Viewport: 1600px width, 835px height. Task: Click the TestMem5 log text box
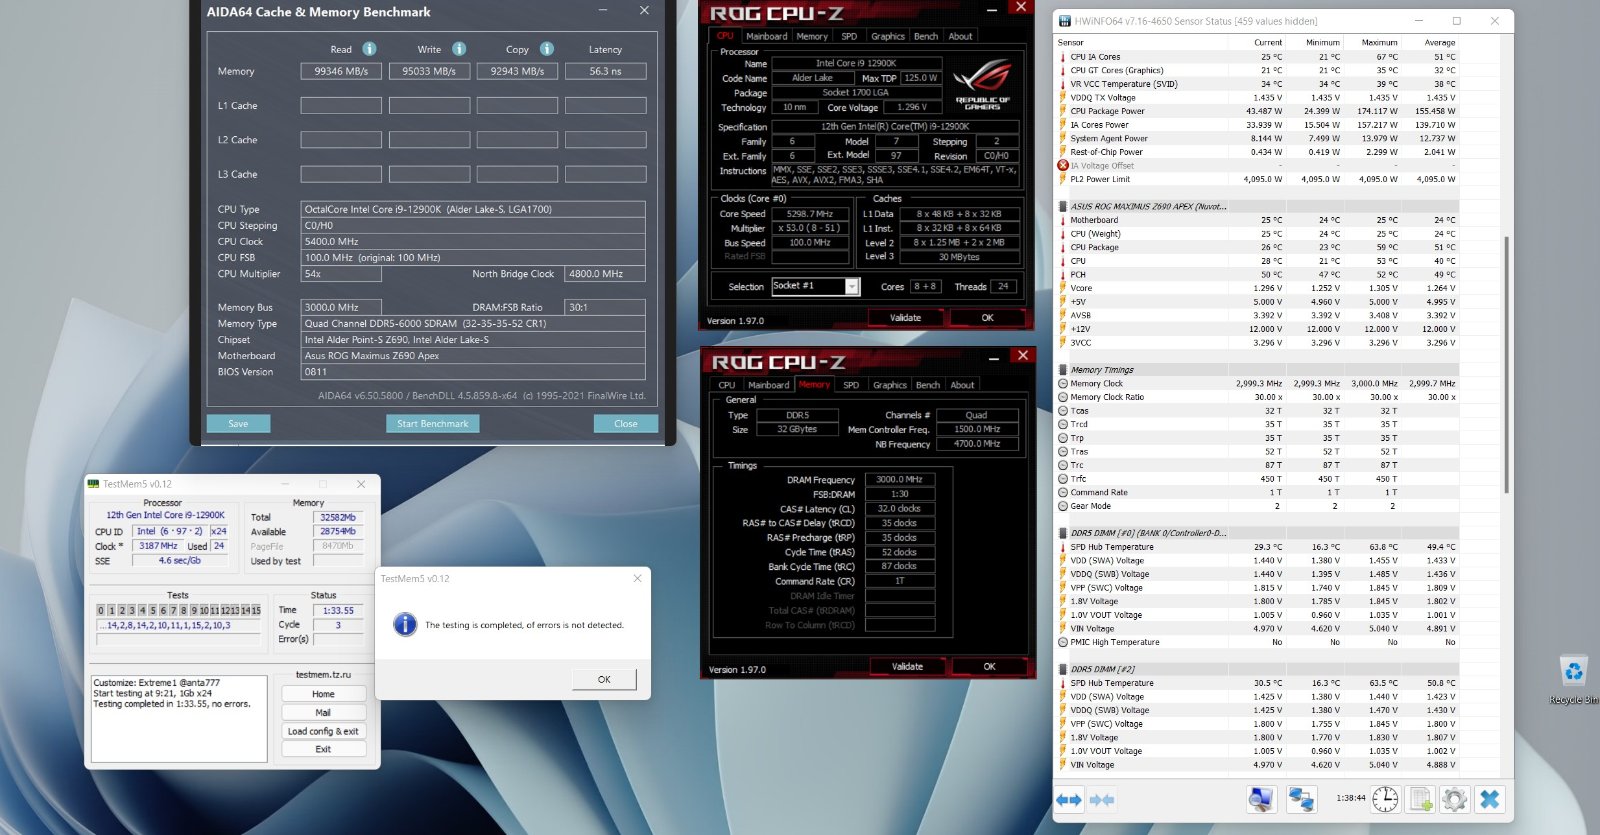[x=180, y=718]
